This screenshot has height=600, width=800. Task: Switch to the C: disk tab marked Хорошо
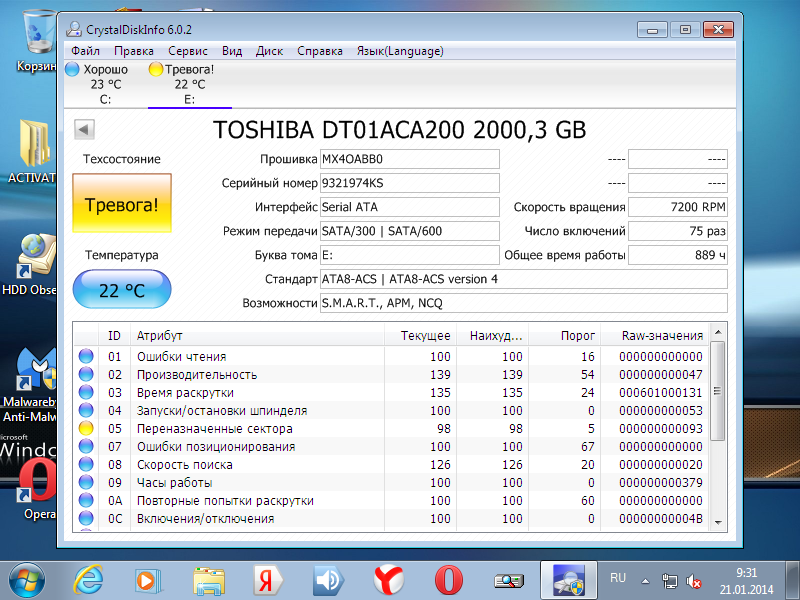click(106, 84)
